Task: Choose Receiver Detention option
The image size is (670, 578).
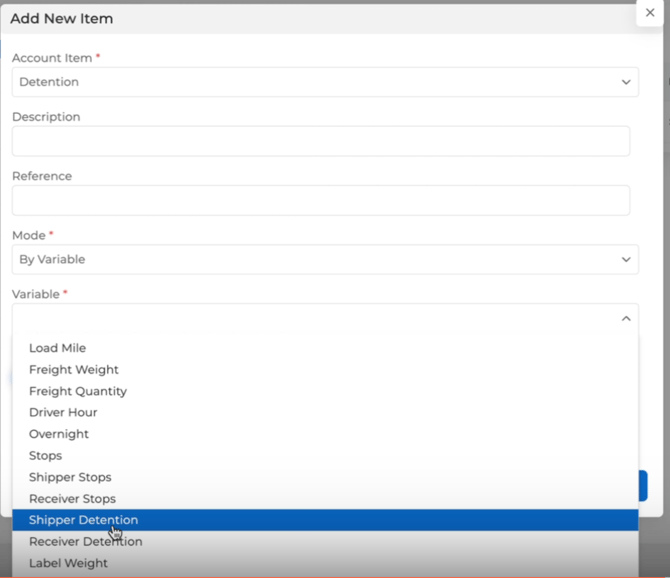Action: click(x=86, y=542)
